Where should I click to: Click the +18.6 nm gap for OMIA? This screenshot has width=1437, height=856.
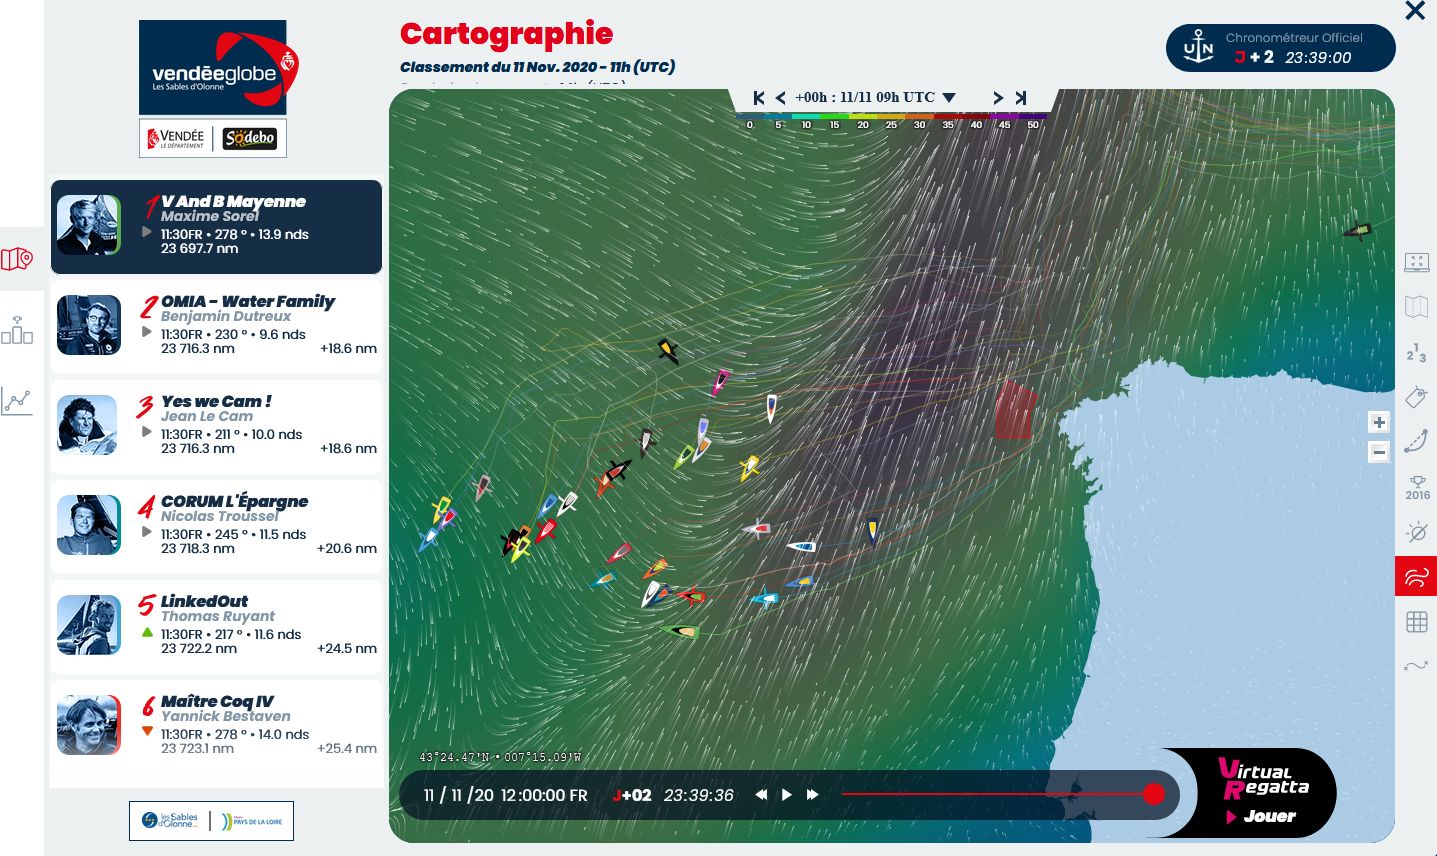348,348
